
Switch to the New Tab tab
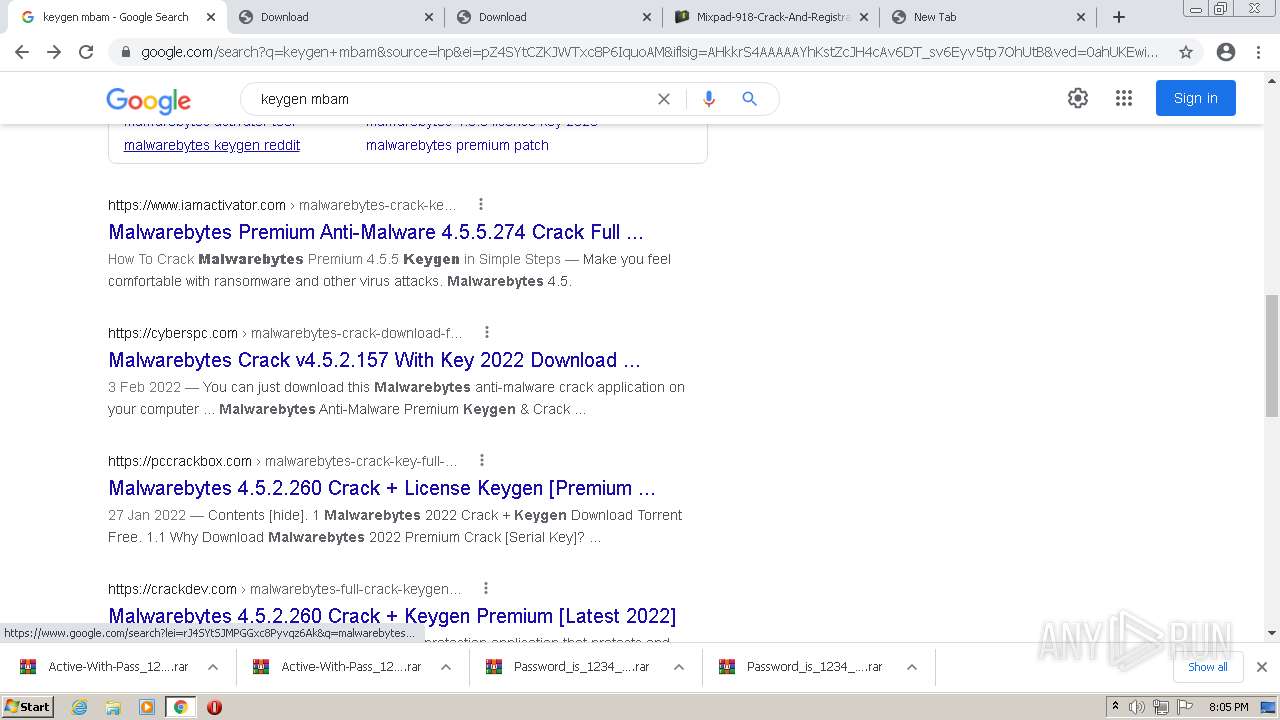coord(989,17)
